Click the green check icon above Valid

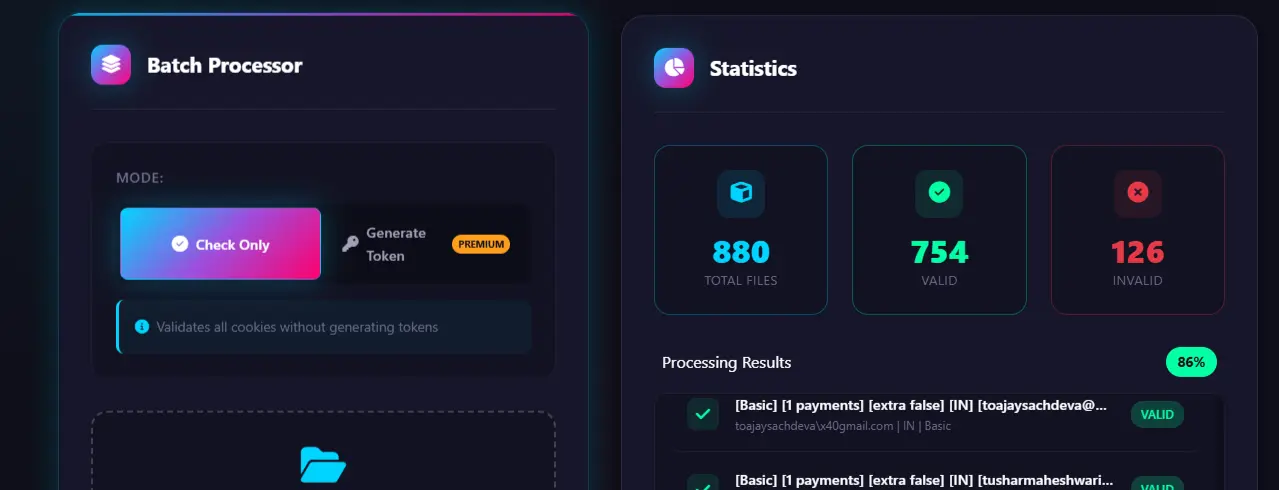pos(939,194)
